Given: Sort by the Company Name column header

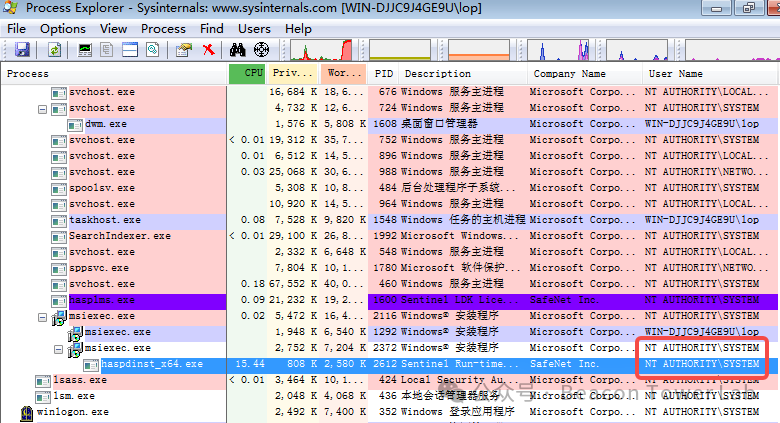Looking at the screenshot, I should point(585,74).
